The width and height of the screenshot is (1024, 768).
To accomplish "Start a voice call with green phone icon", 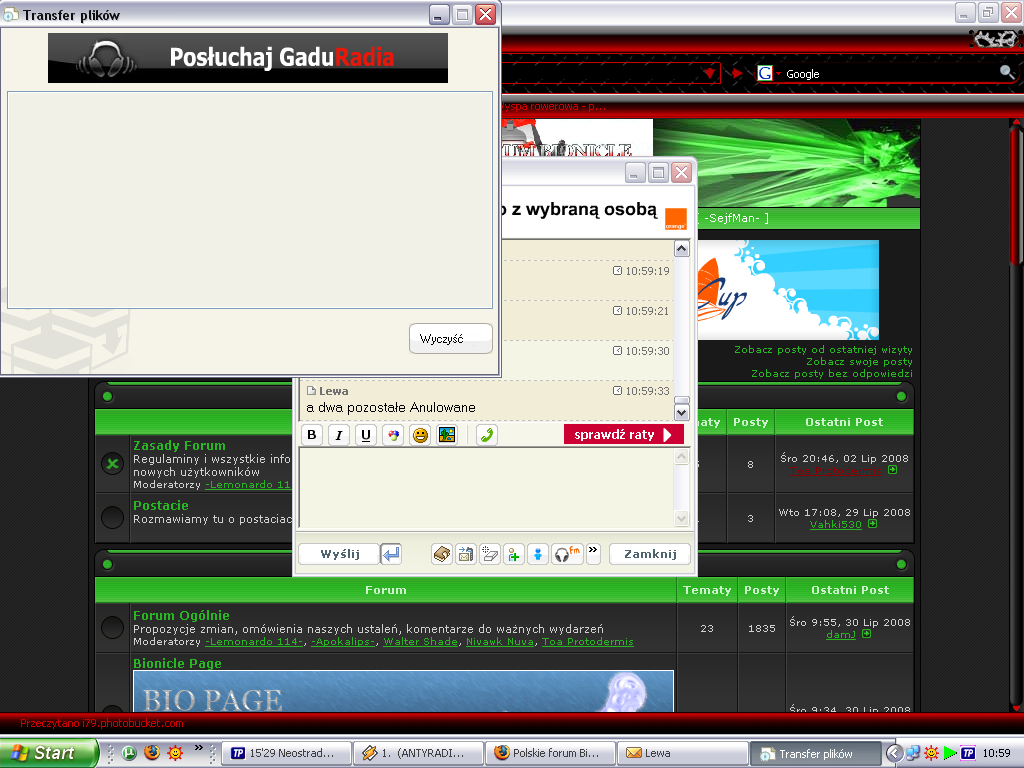I will click(487, 435).
